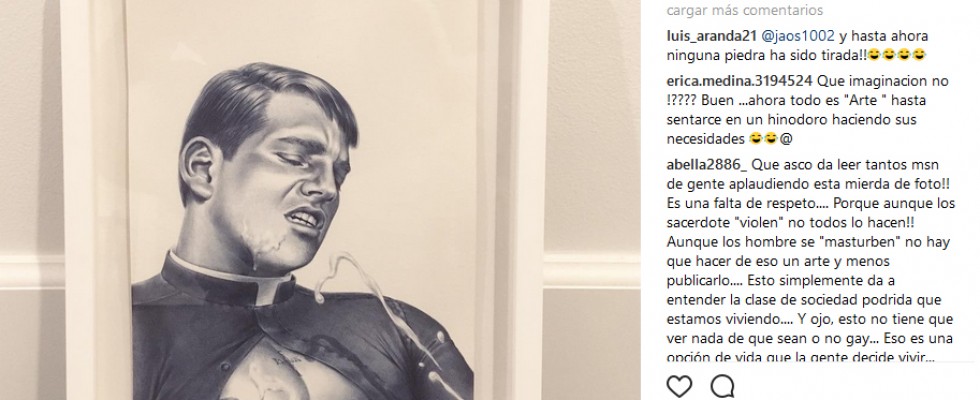
Task: Select luis_aranda21's comment text
Action: click(797, 46)
